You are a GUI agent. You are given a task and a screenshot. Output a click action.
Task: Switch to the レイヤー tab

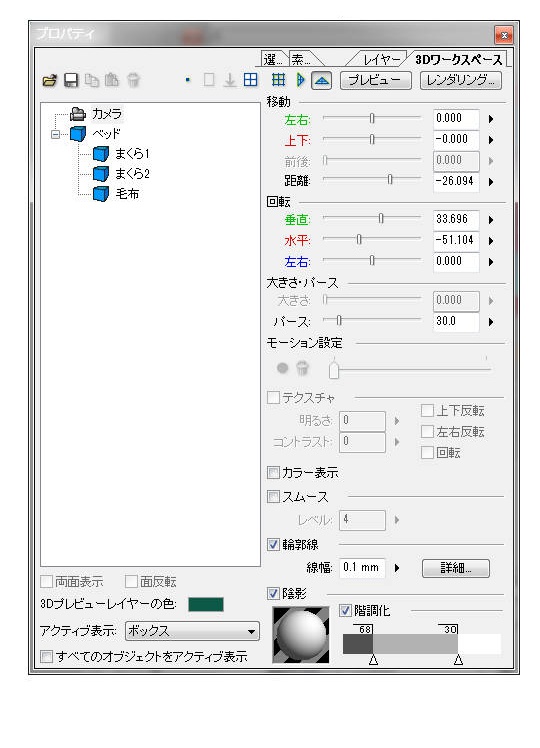pos(382,60)
